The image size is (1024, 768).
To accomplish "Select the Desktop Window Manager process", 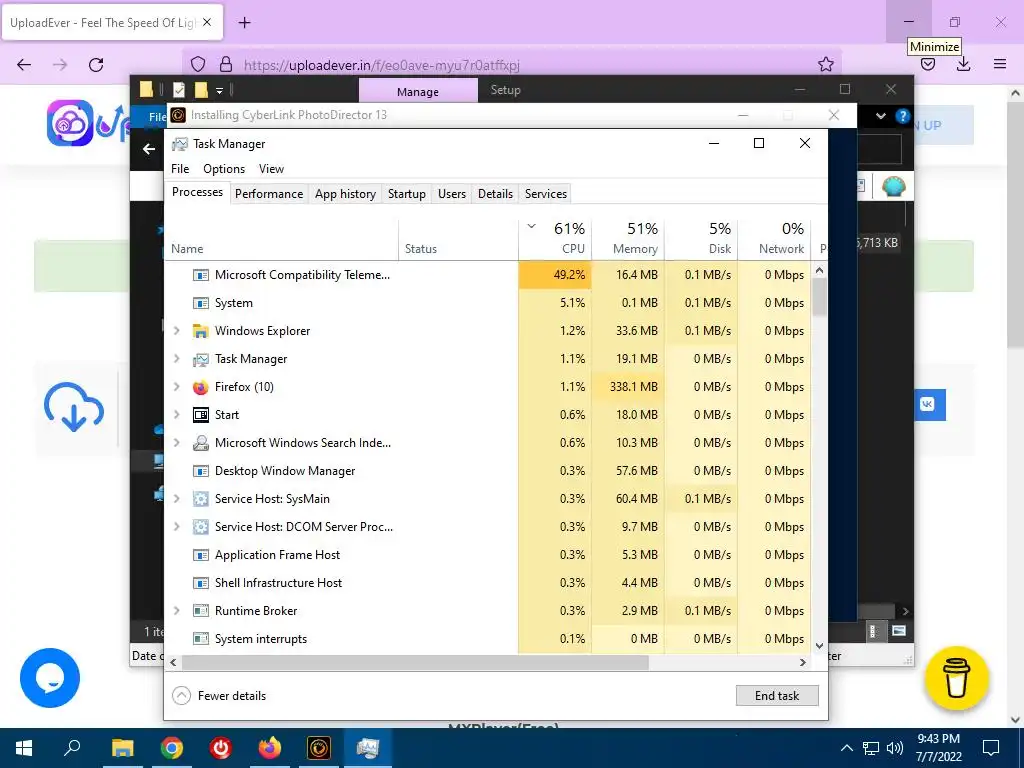I will click(x=487, y=471).
